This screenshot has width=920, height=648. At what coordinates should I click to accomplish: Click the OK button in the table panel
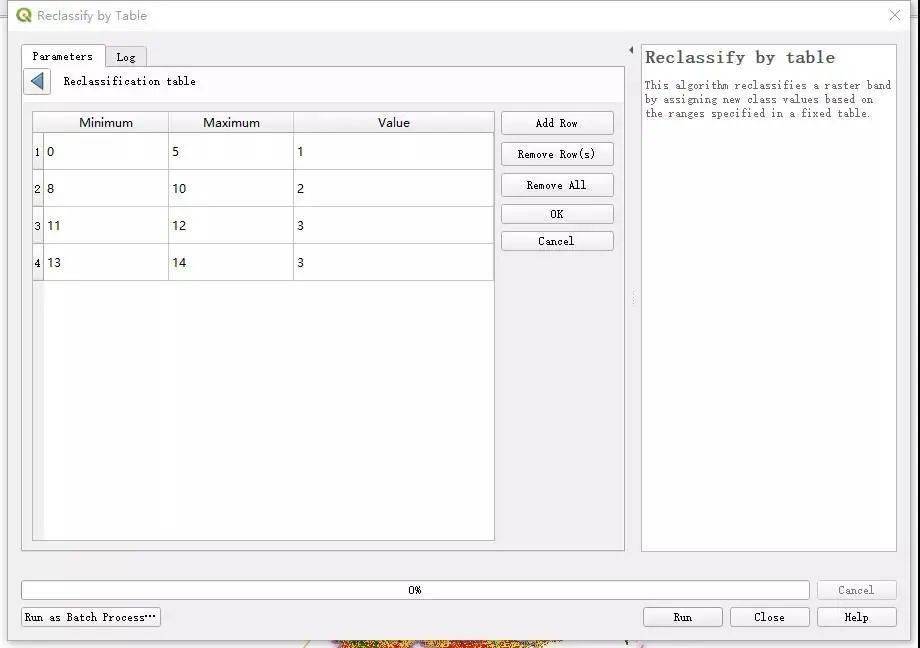(556, 213)
